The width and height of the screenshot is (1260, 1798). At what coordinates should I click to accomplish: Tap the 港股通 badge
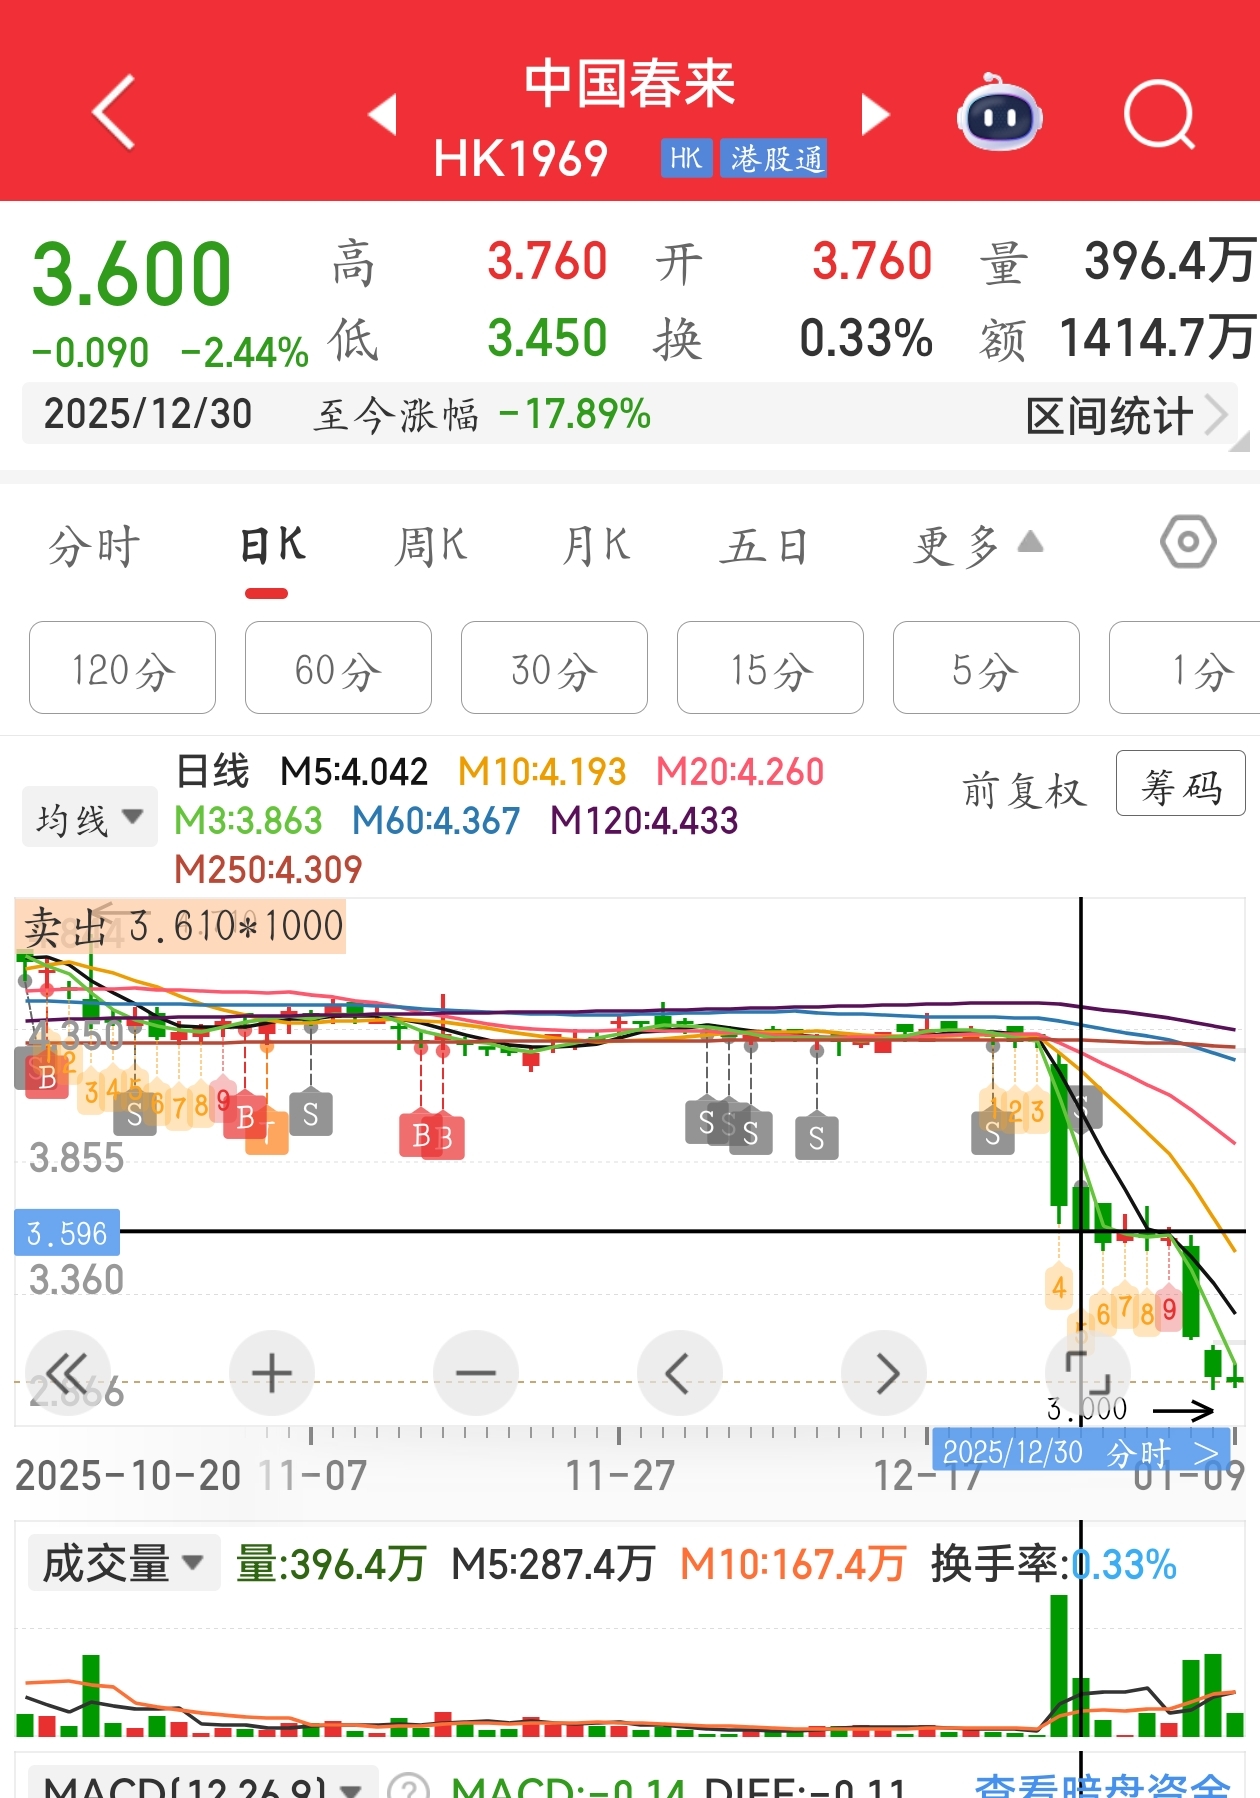775,158
